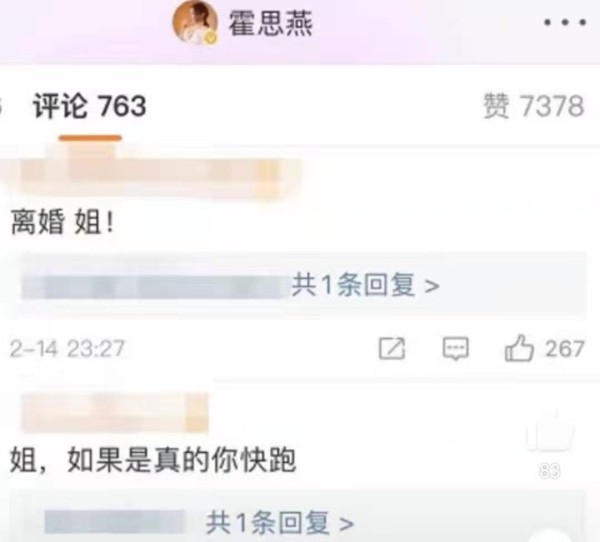600x542 pixels.
Task: Tap the blurred username above the 快跑 comment
Action: pos(115,413)
